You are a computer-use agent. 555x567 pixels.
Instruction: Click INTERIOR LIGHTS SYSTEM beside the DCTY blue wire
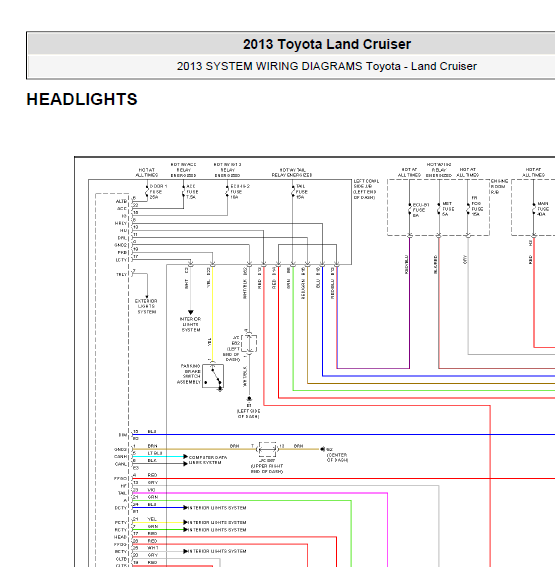pos(217,508)
